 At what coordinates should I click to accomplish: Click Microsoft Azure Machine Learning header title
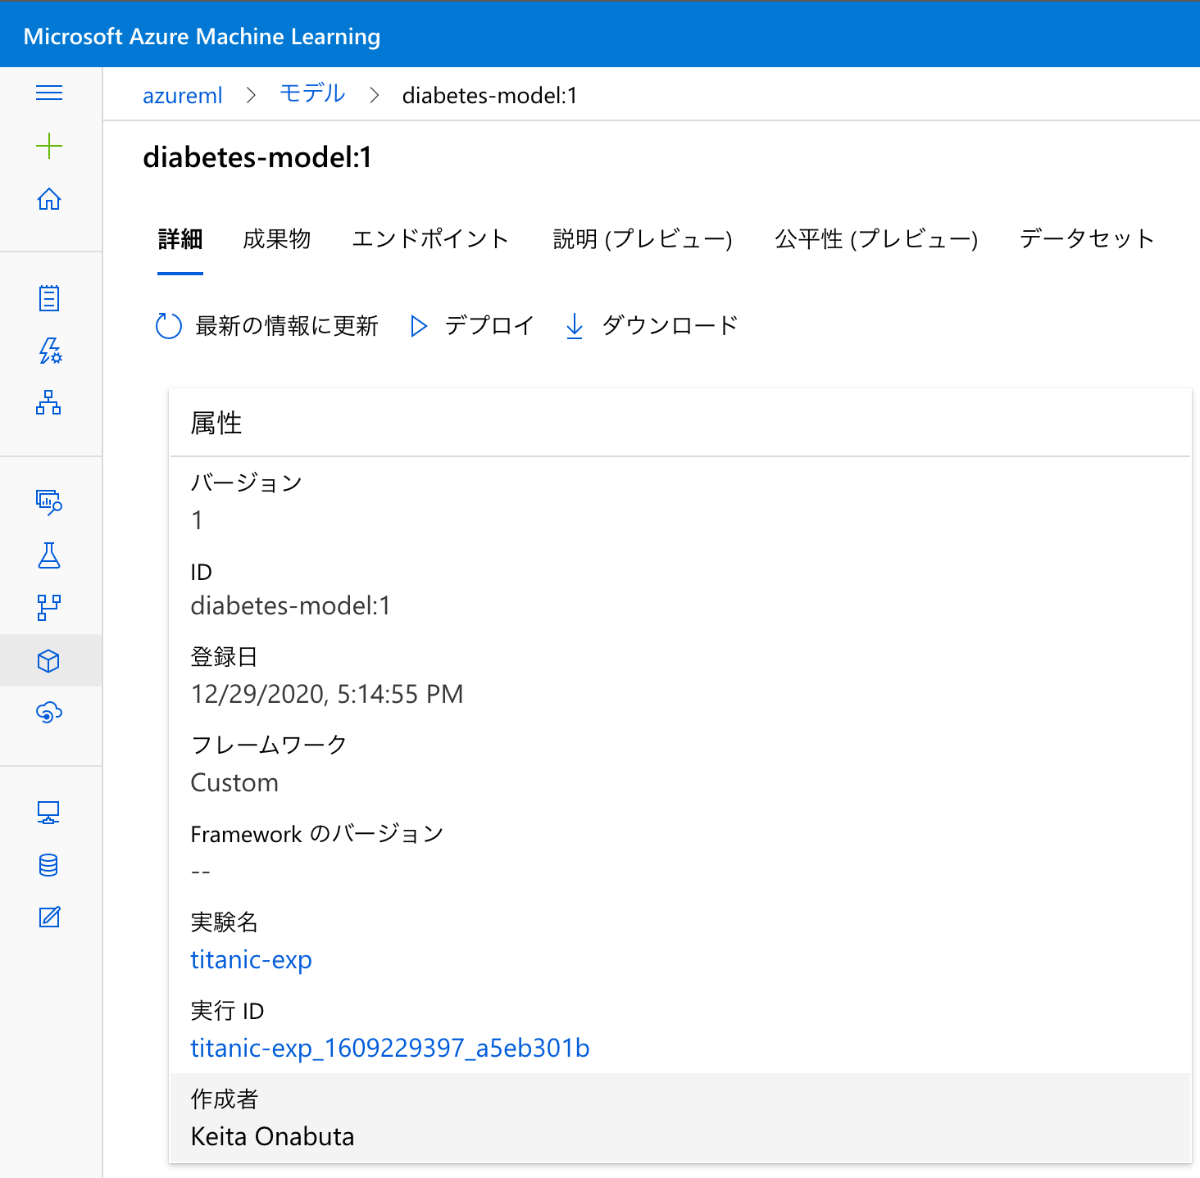pyautogui.click(x=202, y=37)
